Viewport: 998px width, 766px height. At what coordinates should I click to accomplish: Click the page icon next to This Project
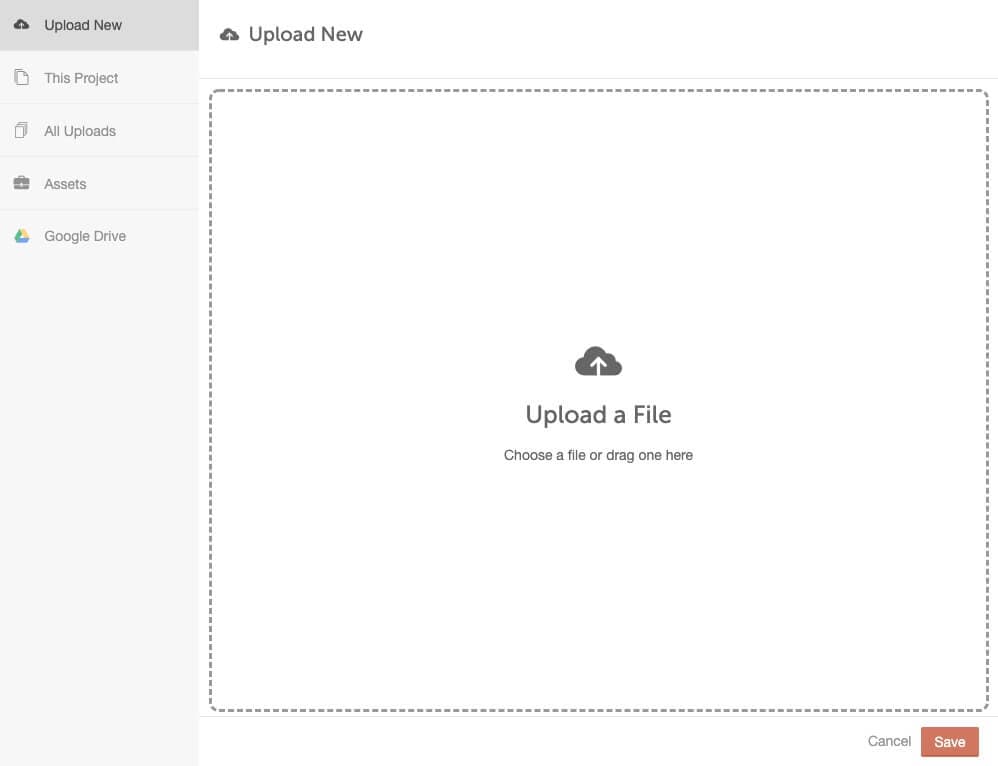[22, 77]
